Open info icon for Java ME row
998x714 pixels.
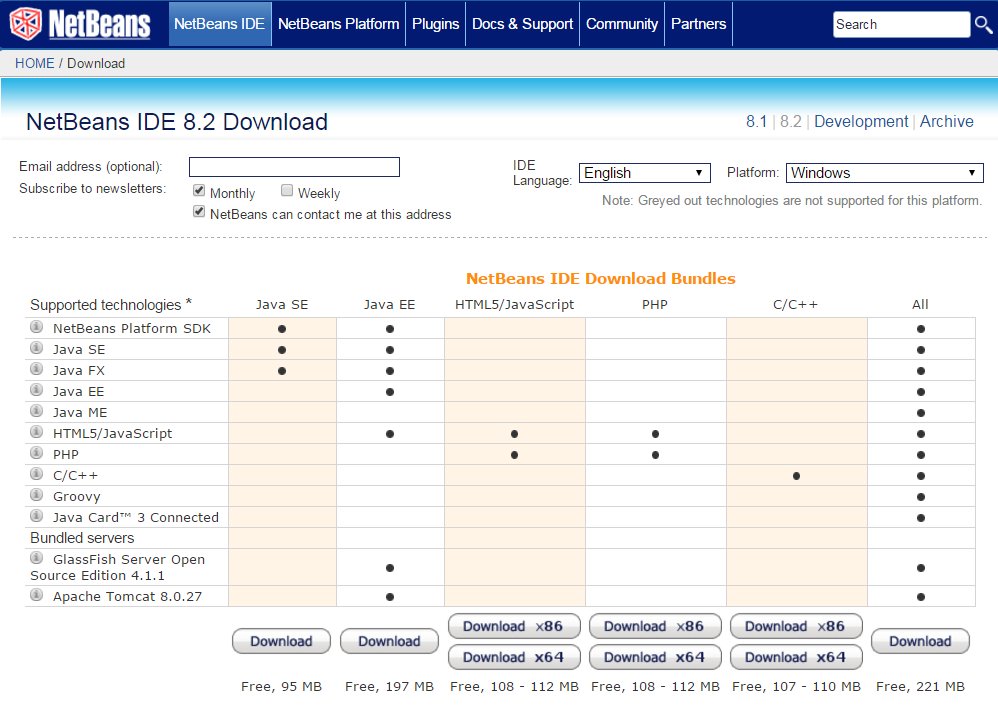[37, 411]
